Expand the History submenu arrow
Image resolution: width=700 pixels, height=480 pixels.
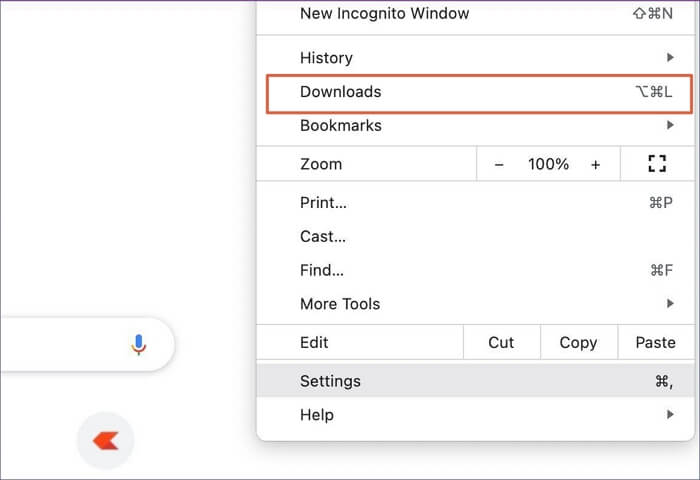[670, 58]
